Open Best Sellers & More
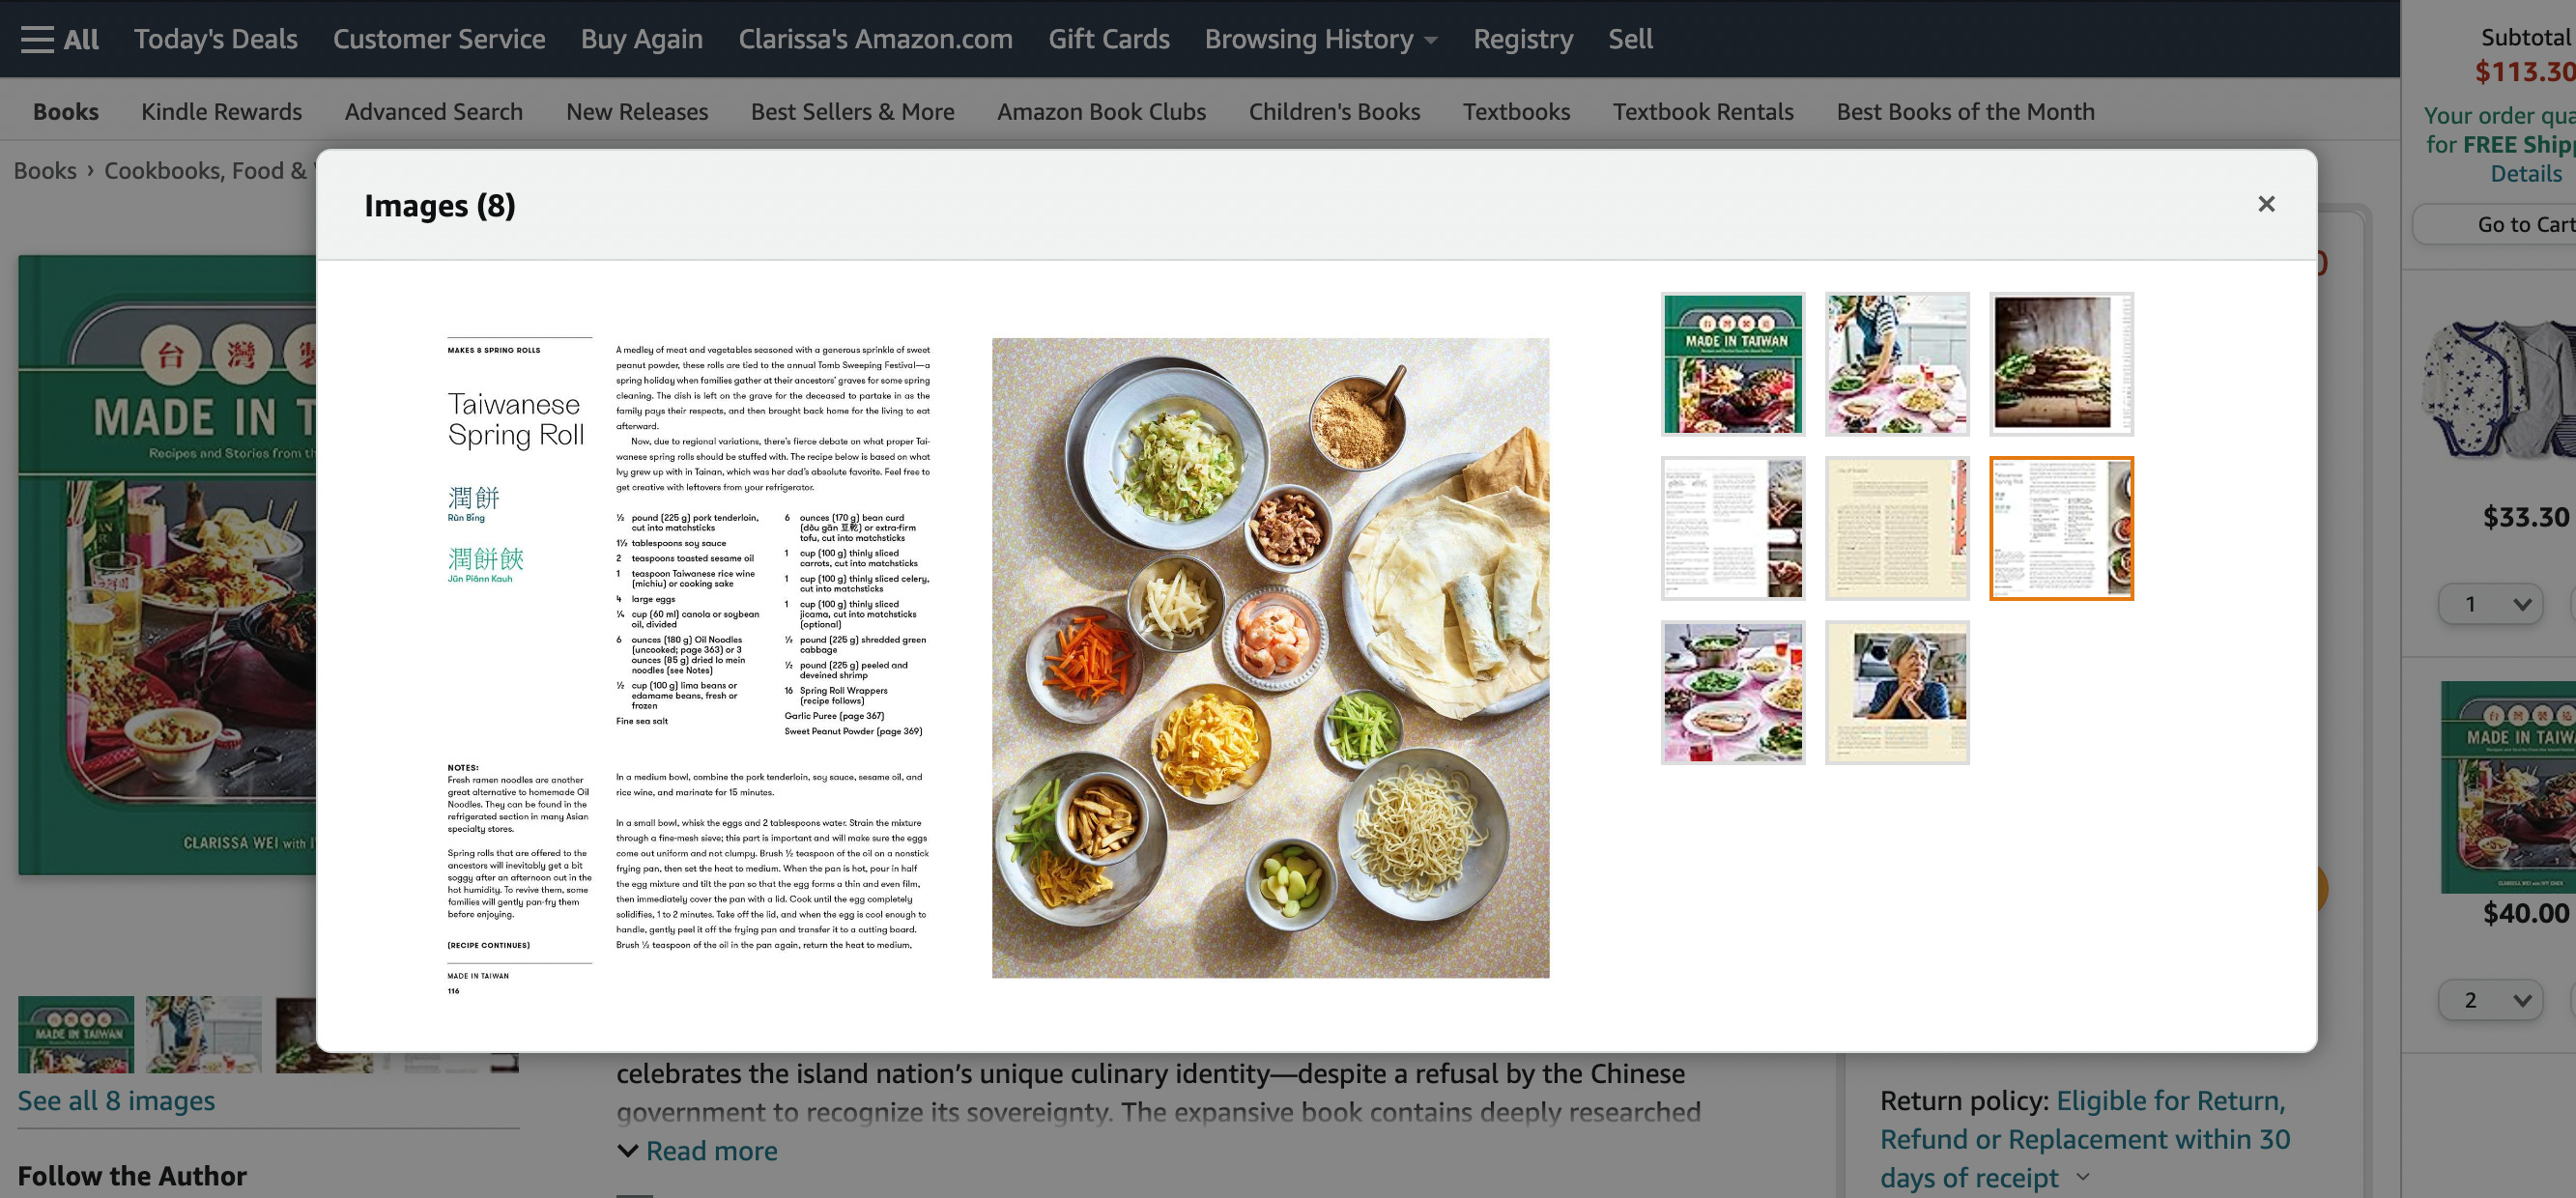The height and width of the screenshot is (1198, 2576). (852, 111)
